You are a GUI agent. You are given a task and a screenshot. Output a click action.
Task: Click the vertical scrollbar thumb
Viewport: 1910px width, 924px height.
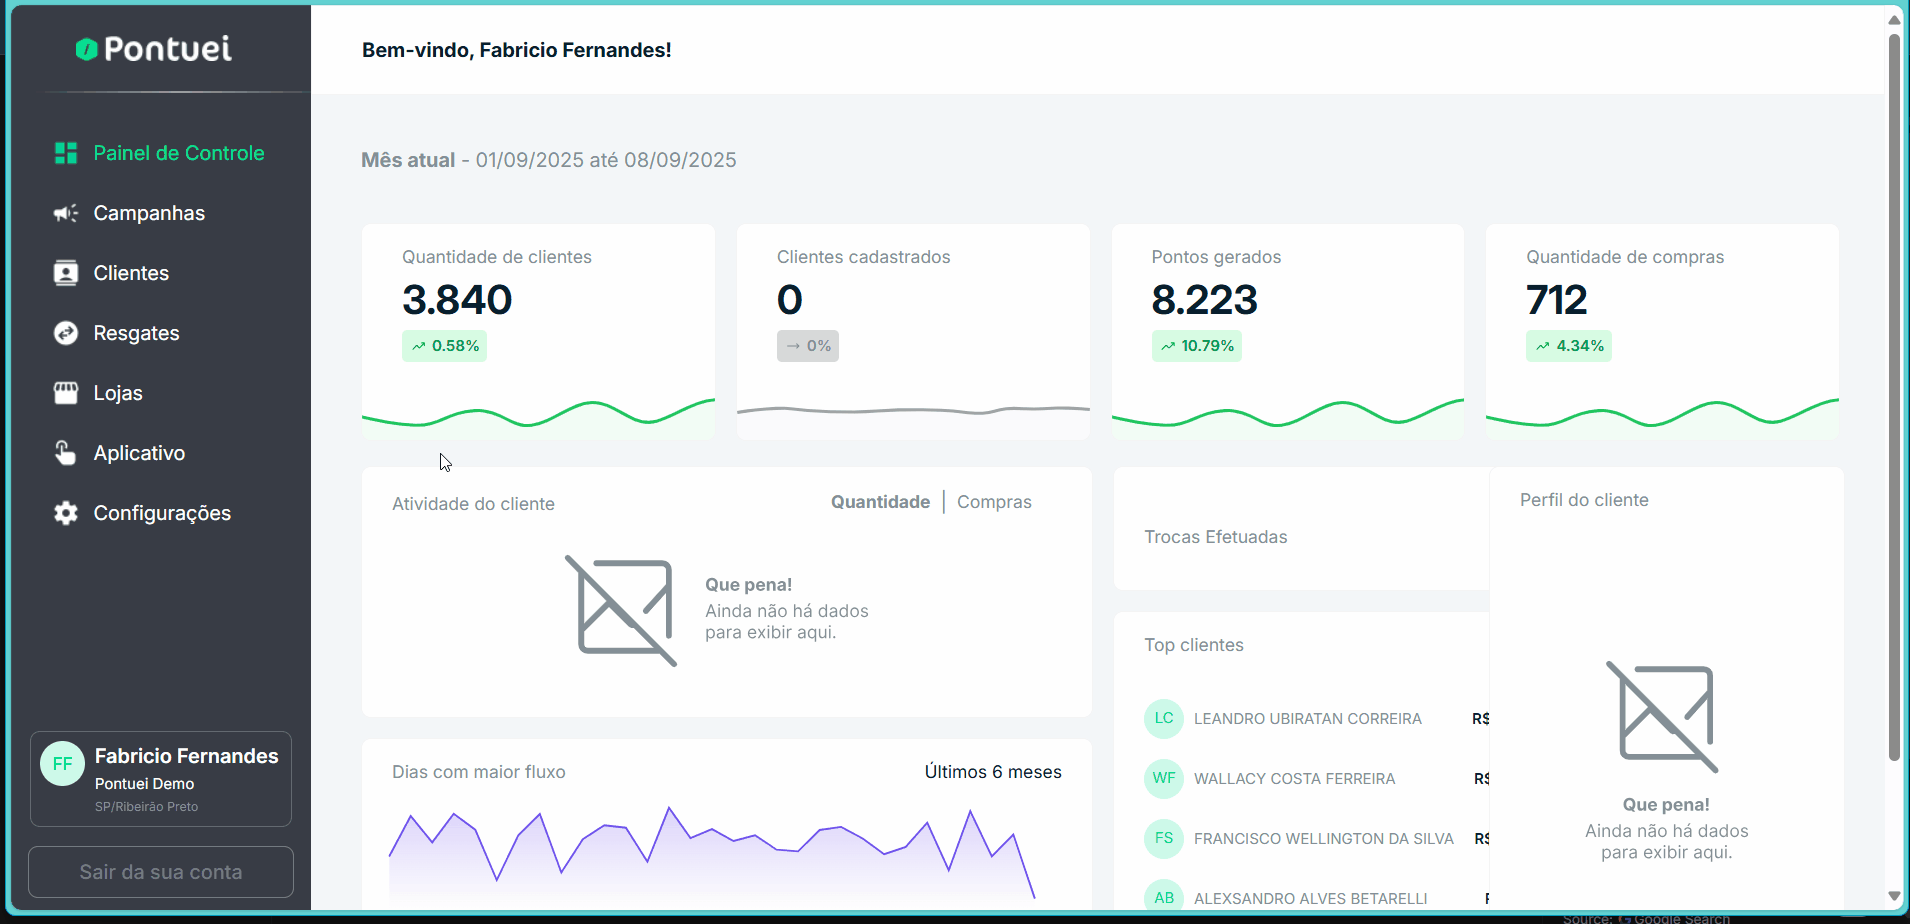tap(1894, 400)
